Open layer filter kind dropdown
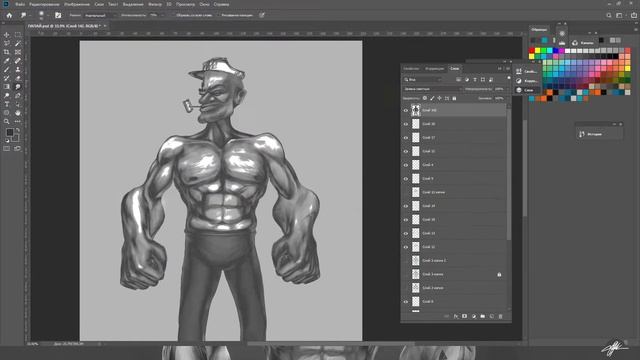Viewport: 640px width, 360px height. click(x=423, y=80)
